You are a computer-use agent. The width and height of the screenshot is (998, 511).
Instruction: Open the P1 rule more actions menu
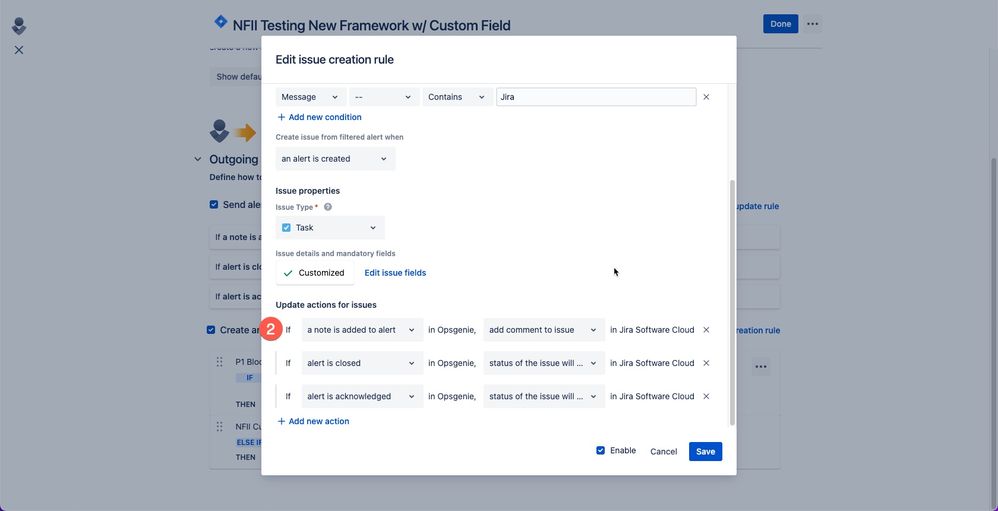pyautogui.click(x=760, y=367)
